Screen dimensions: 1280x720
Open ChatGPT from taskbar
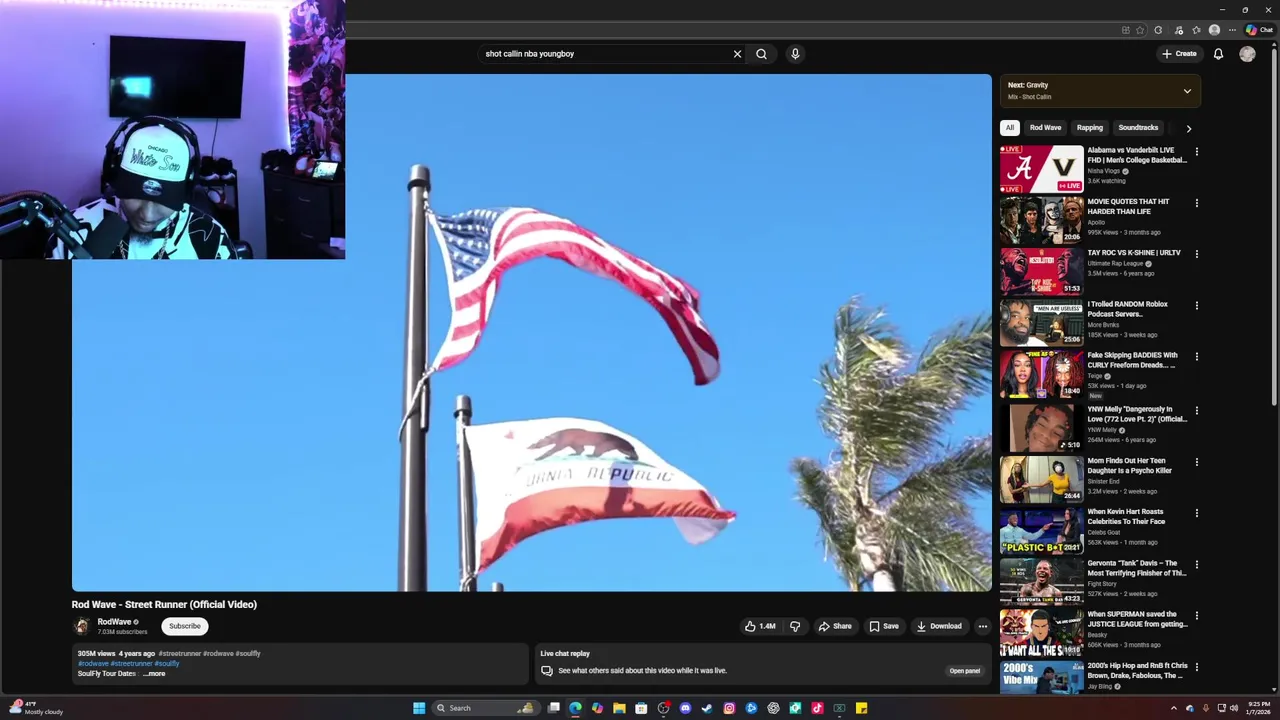pos(773,708)
